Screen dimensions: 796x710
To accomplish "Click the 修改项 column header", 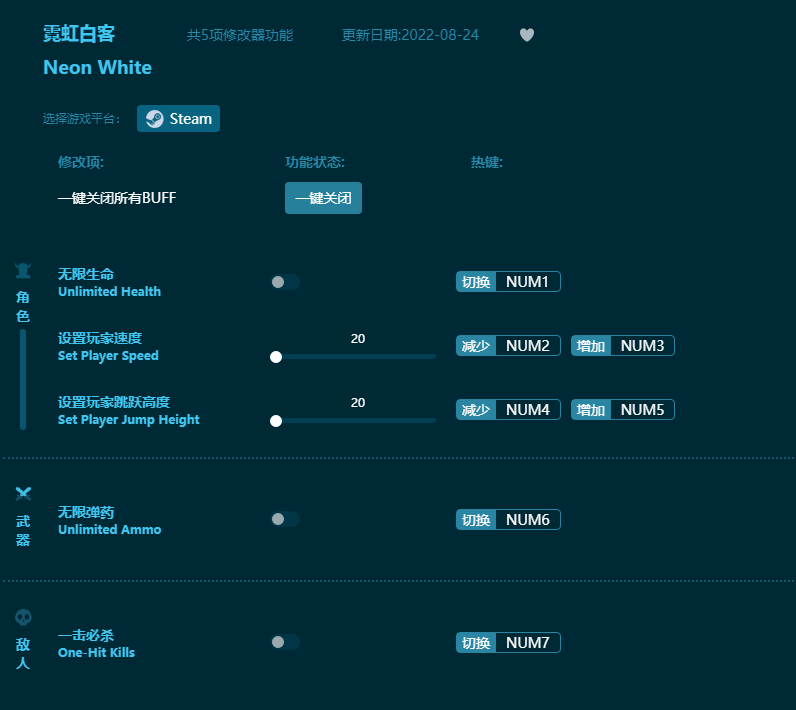I will [x=81, y=162].
